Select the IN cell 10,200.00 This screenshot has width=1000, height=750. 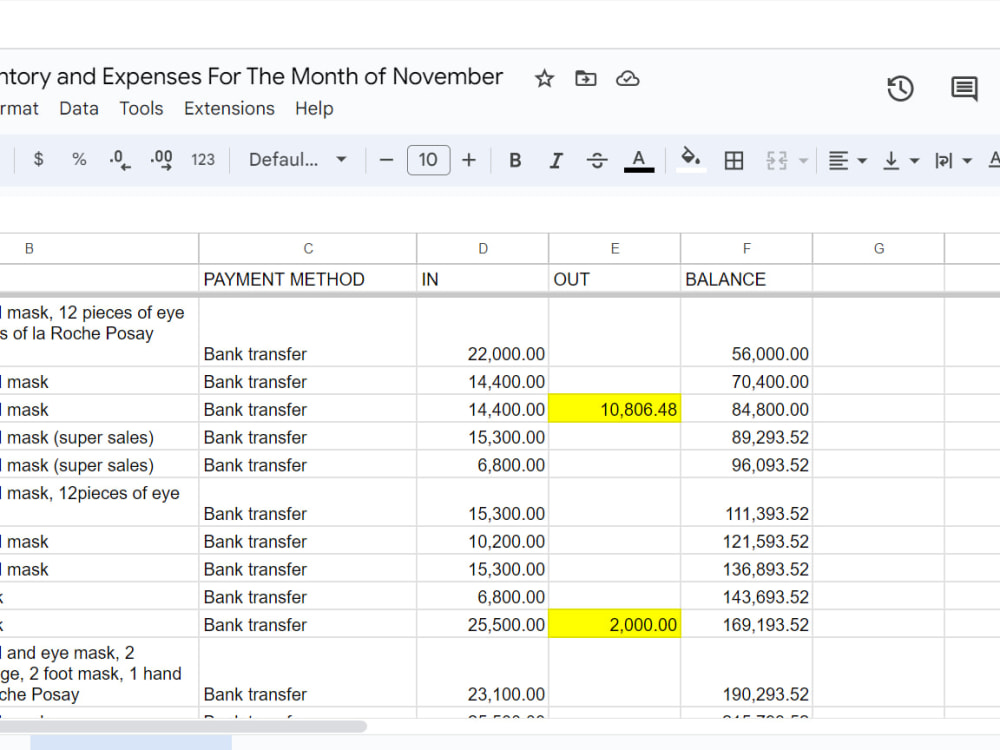[x=483, y=541]
